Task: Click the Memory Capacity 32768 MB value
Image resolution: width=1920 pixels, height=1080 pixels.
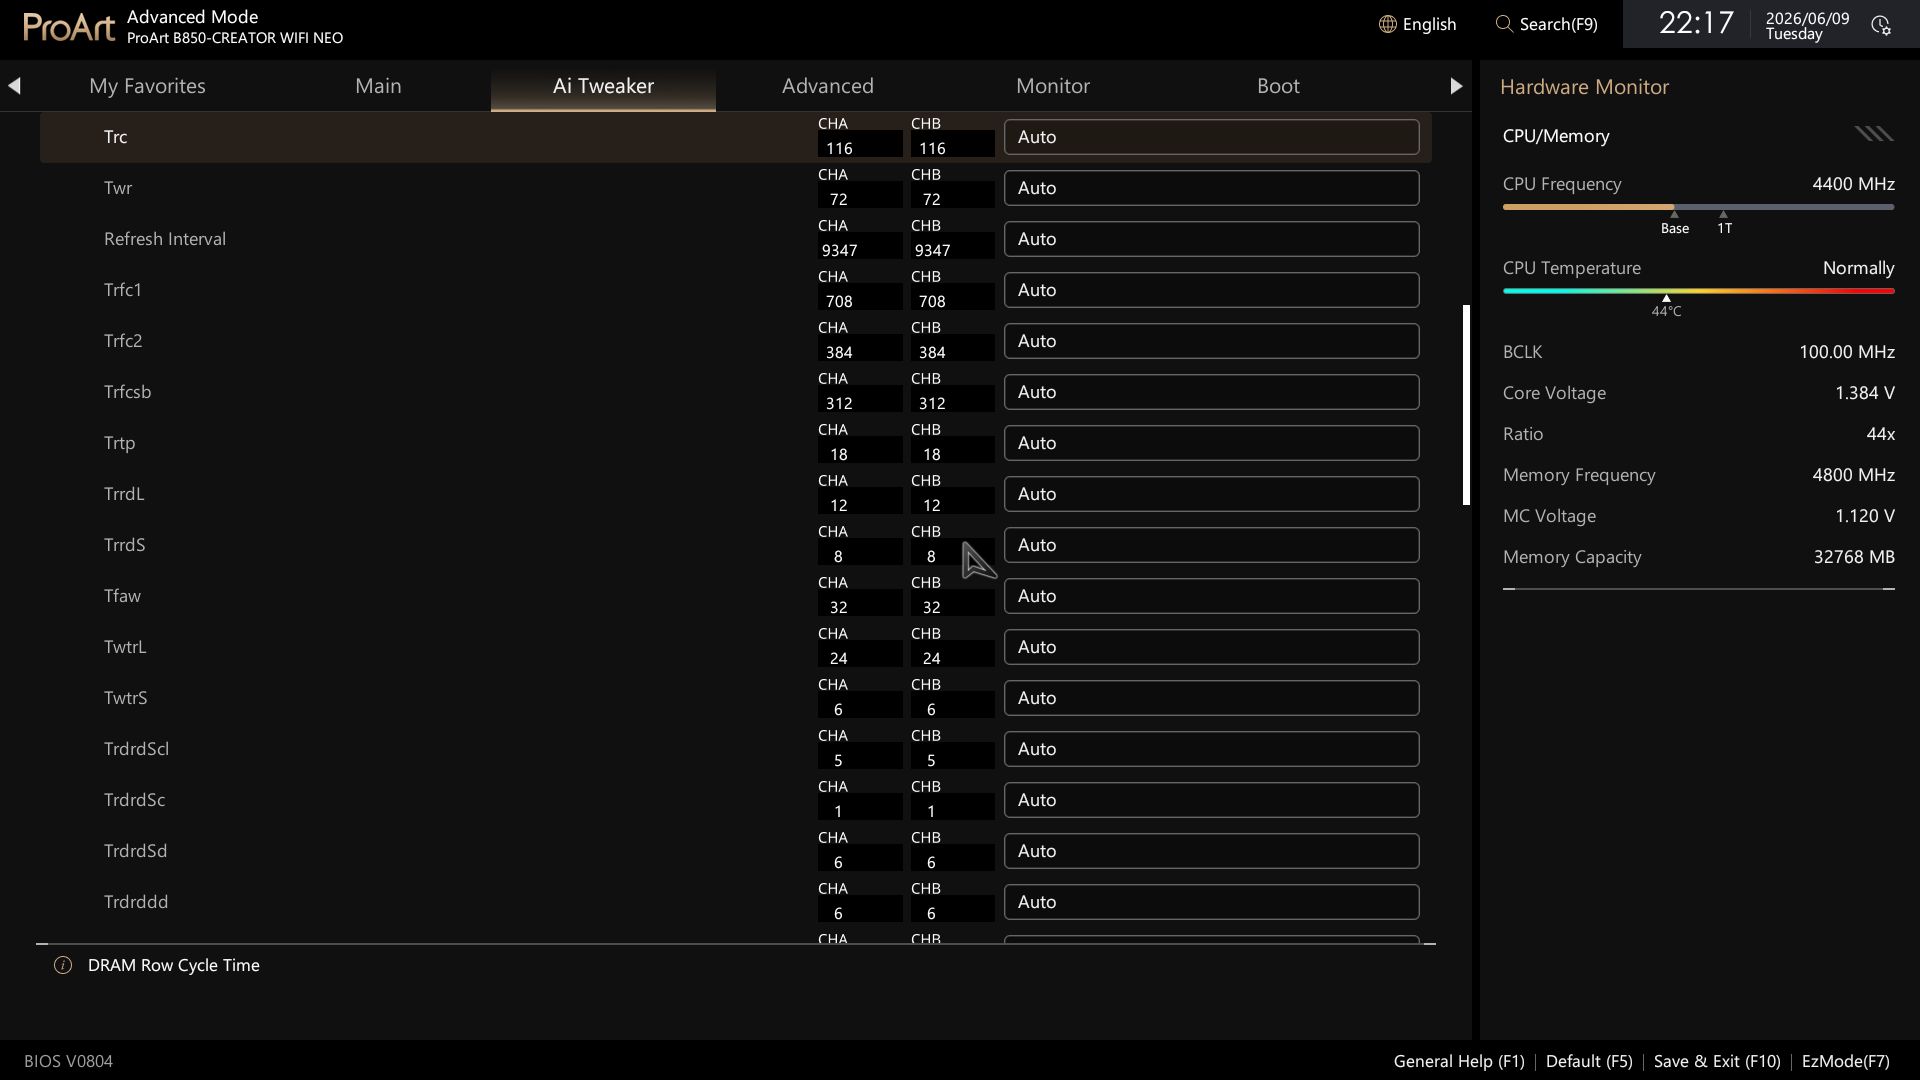Action: [1854, 557]
